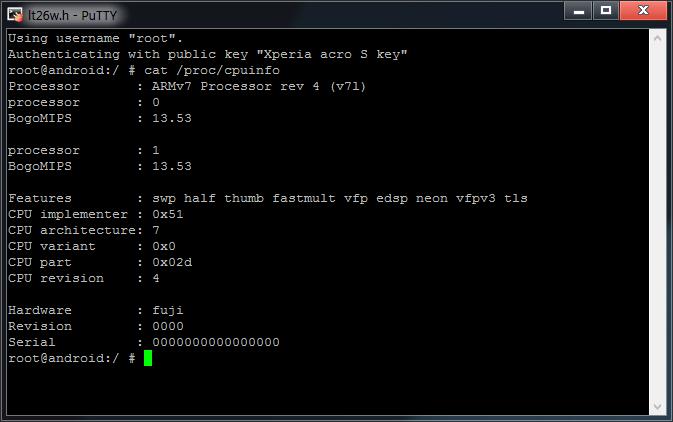Click the 'Xeria acro S key' quoted text
Screen dimensions: 673x422
point(340,54)
